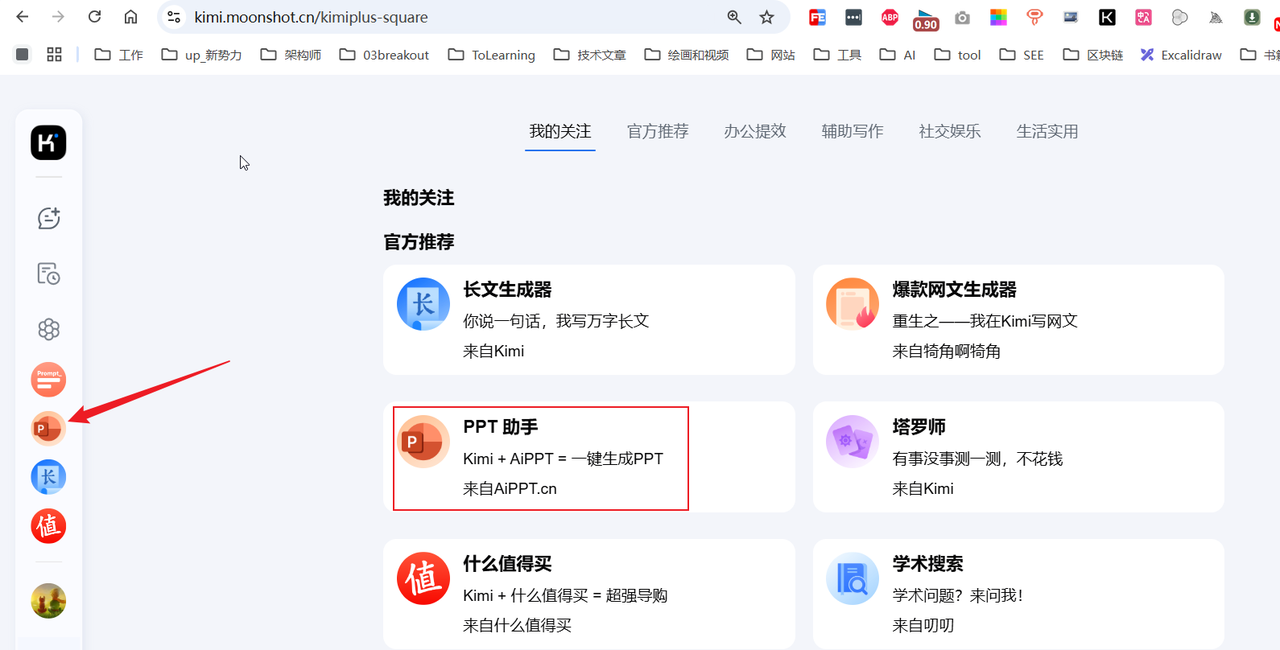Click the green download extension icon
1280x650 pixels.
click(1252, 17)
